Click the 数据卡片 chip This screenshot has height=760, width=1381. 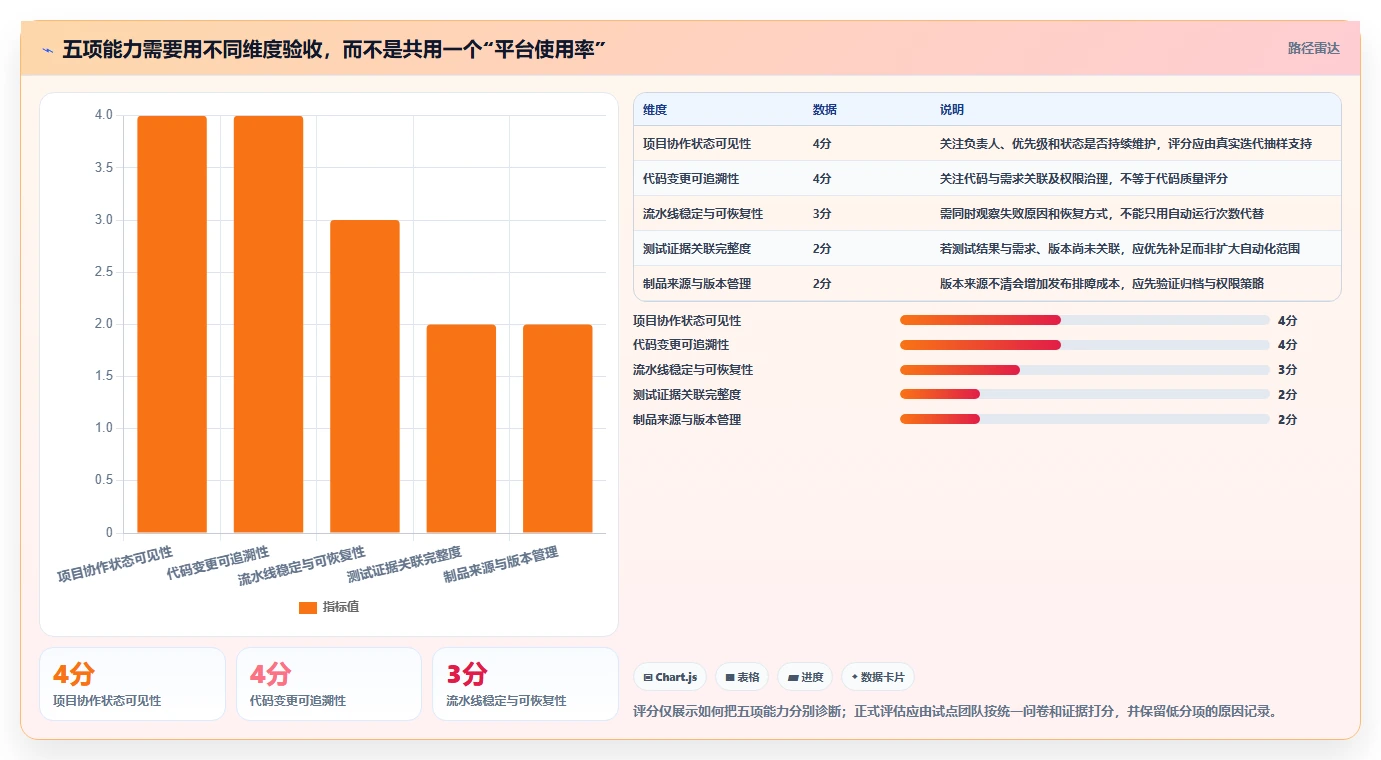[x=878, y=677]
